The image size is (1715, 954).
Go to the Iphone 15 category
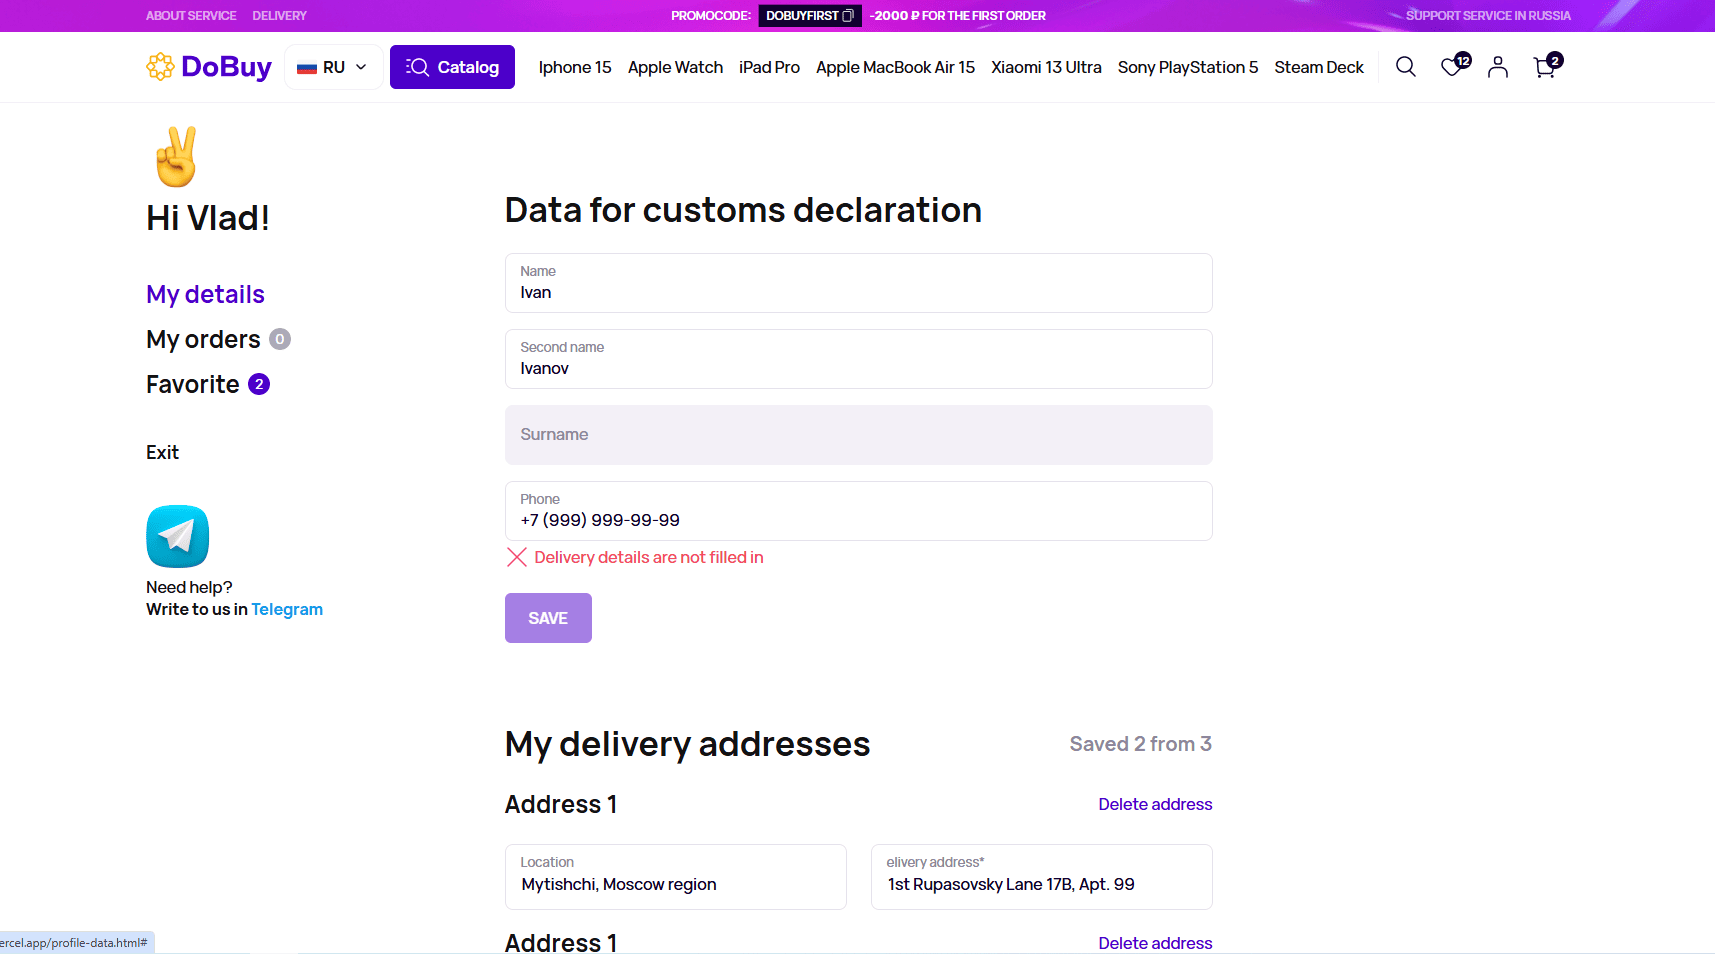click(x=575, y=67)
